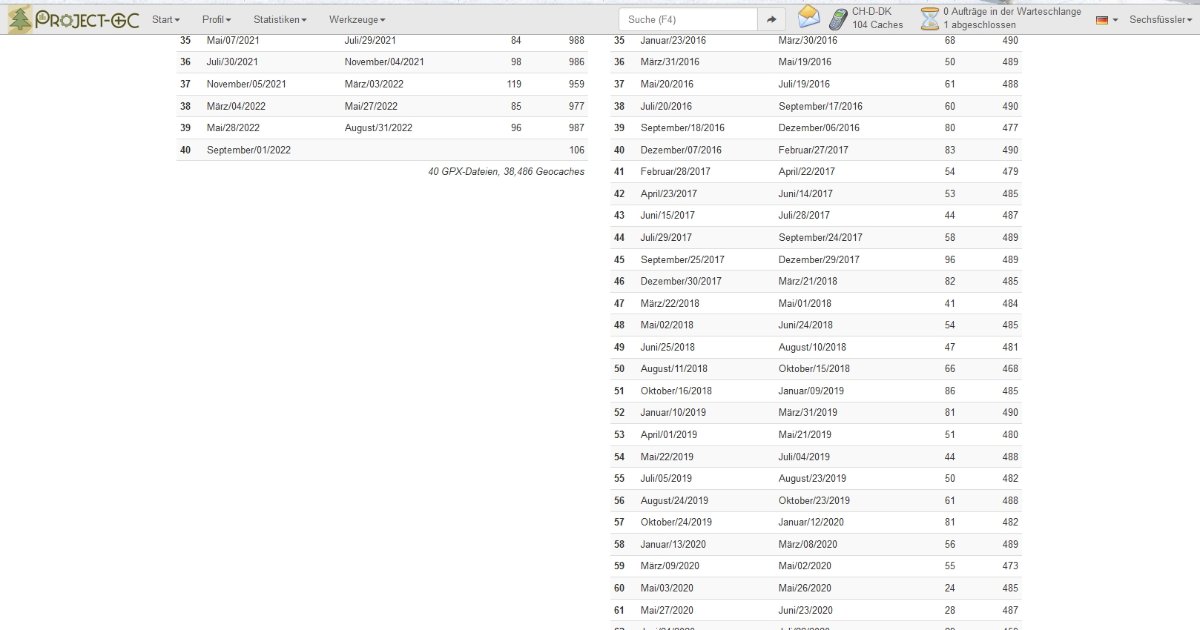
Task: Select the date März/31/2016
Action: (670, 62)
